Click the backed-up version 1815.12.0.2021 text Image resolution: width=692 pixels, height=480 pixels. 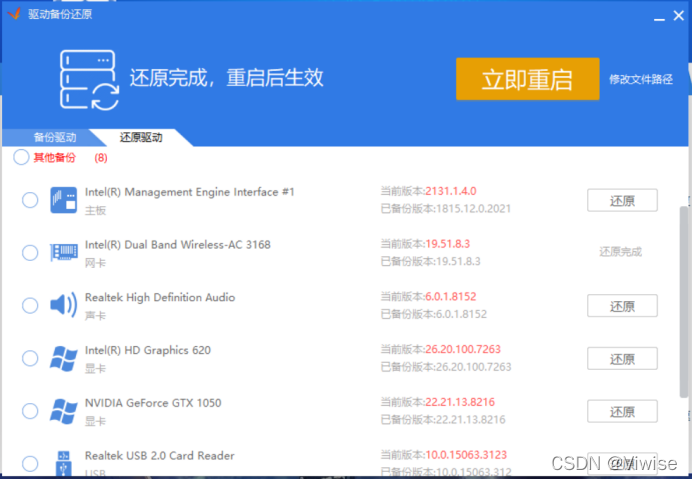tap(473, 208)
